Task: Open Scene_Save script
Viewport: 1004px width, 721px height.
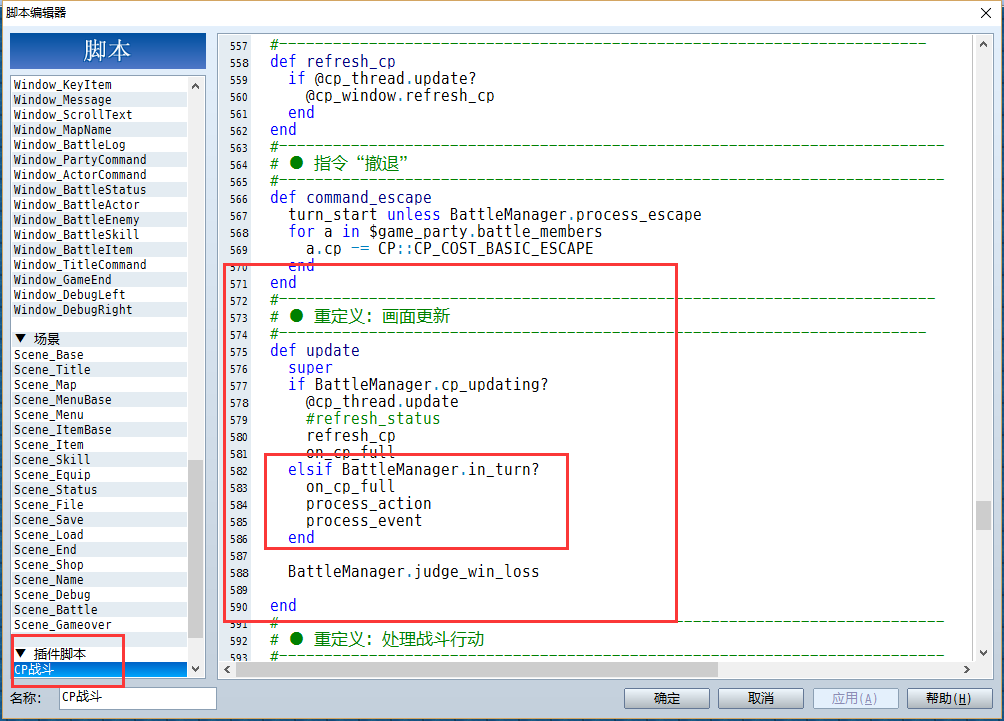Action: click(100, 520)
